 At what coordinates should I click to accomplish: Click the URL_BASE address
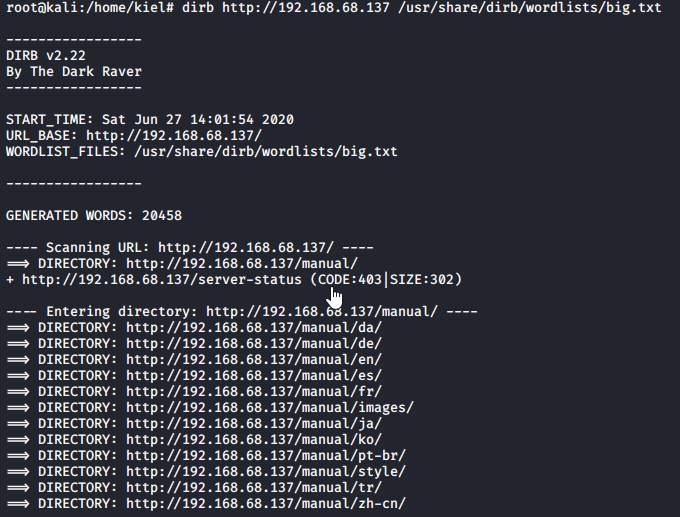click(x=174, y=135)
